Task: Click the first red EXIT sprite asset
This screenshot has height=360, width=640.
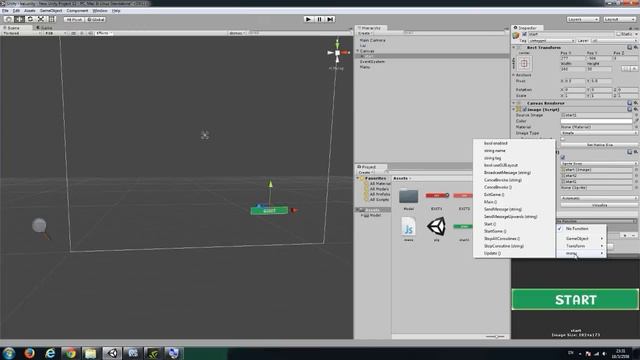Action: pyautogui.click(x=437, y=196)
